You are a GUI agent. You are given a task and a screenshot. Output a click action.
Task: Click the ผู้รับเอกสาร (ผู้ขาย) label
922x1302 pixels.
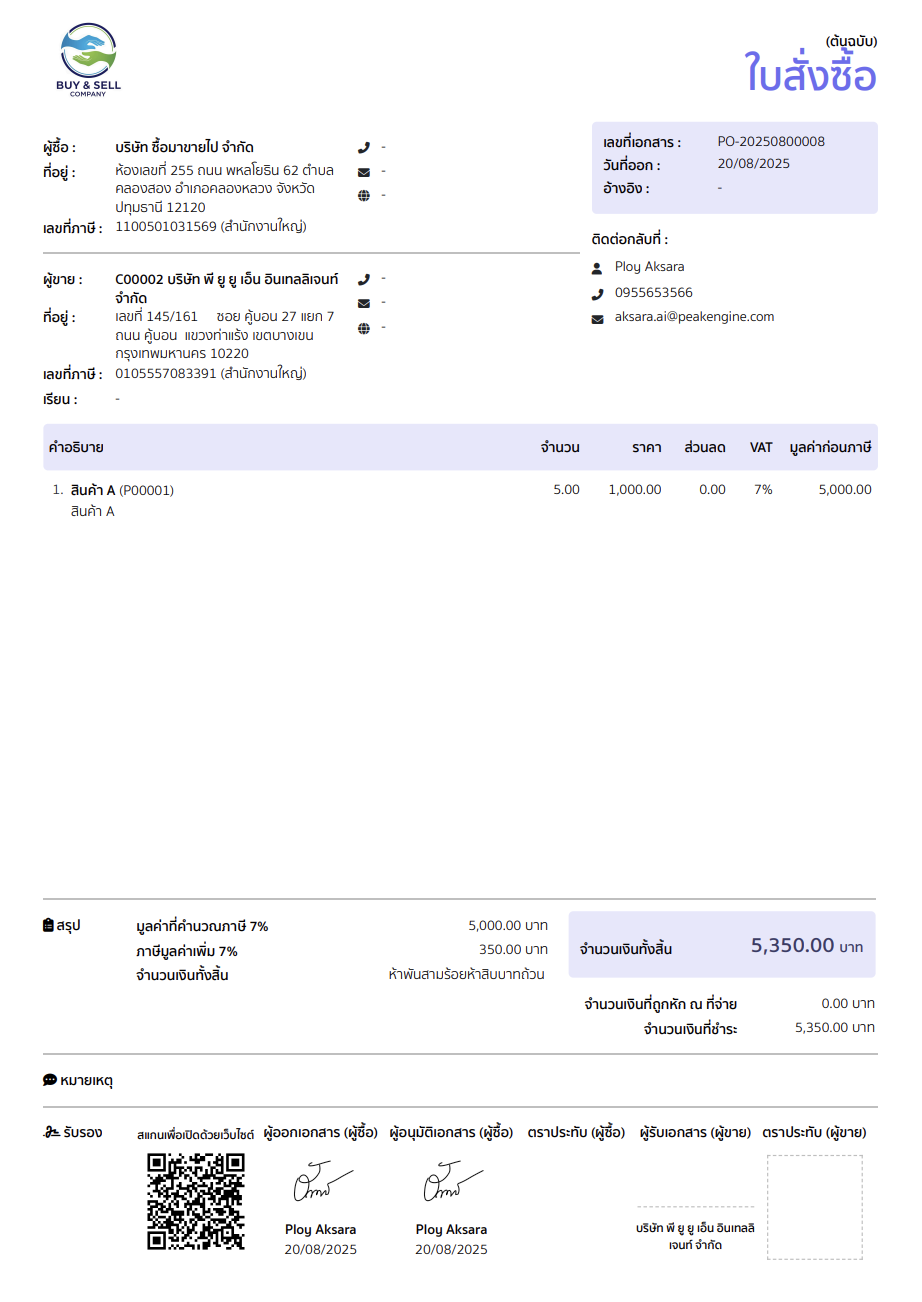[696, 1133]
